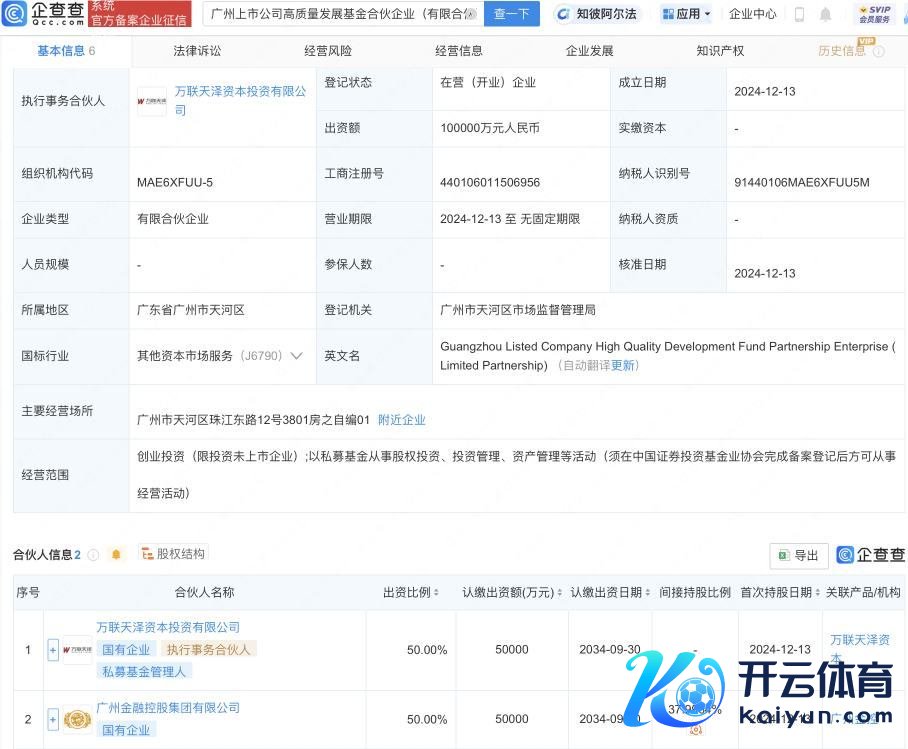Expand 国标行业 dropdown chevron
The width and height of the screenshot is (908, 749).
(296, 355)
